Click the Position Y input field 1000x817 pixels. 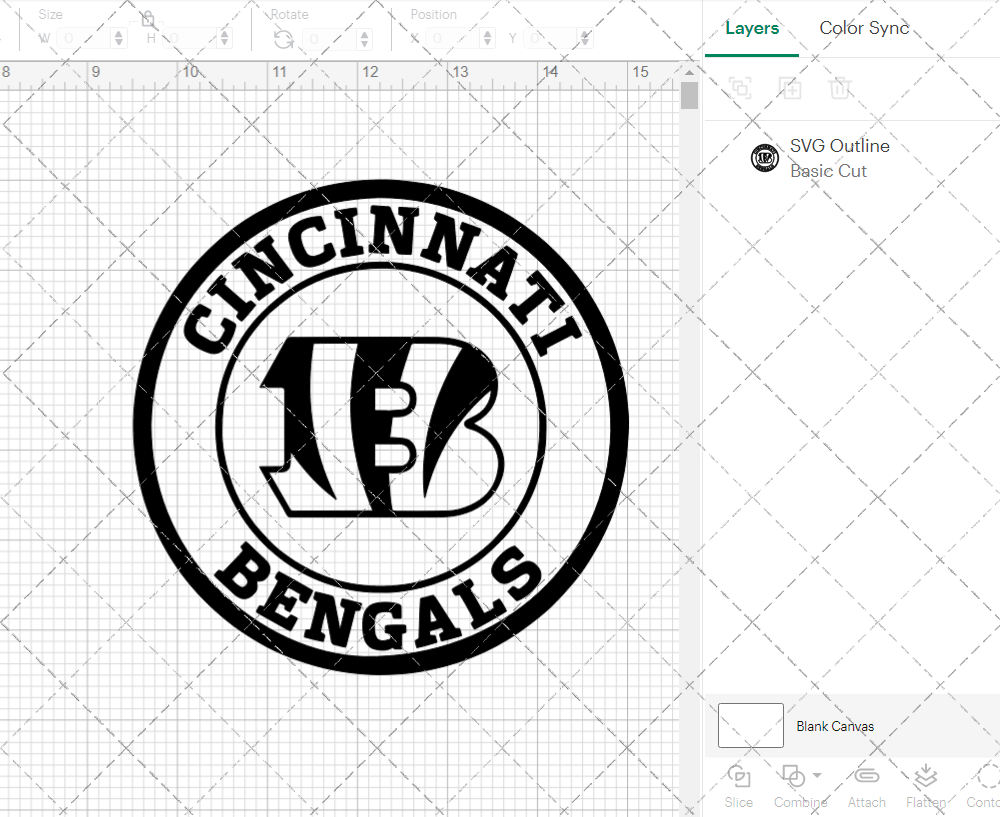[x=551, y=38]
